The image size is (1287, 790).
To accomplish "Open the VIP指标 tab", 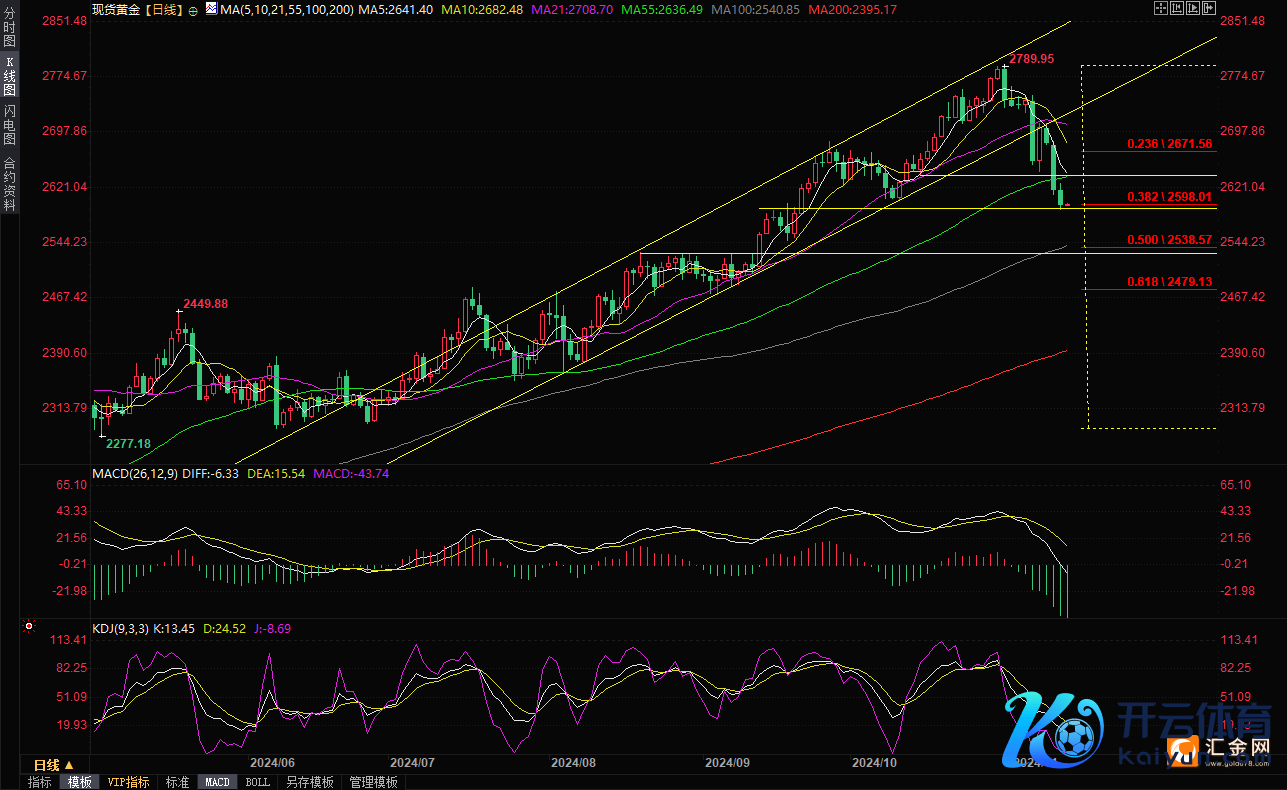I will [128, 782].
